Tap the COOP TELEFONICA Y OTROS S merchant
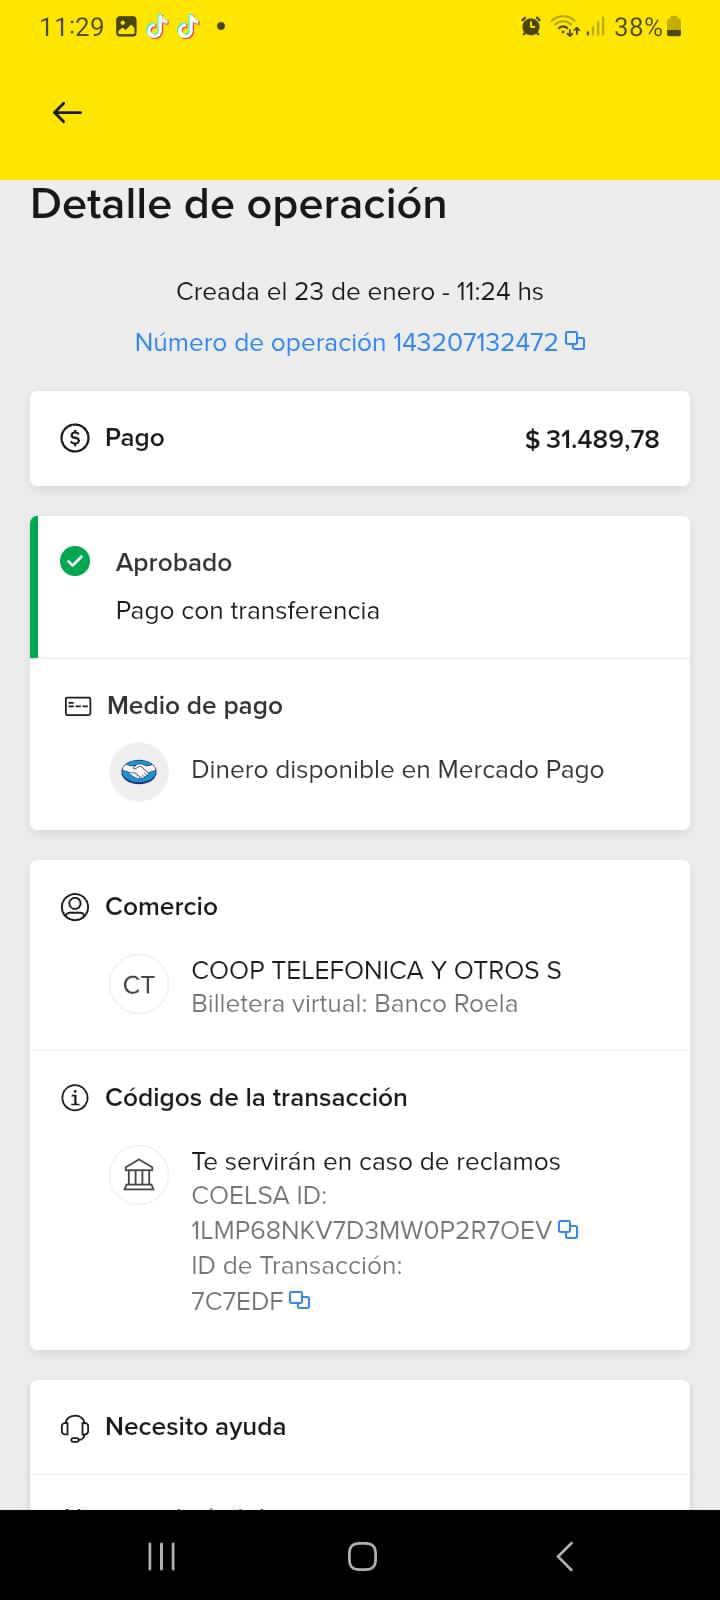This screenshot has height=1600, width=720. (376, 970)
